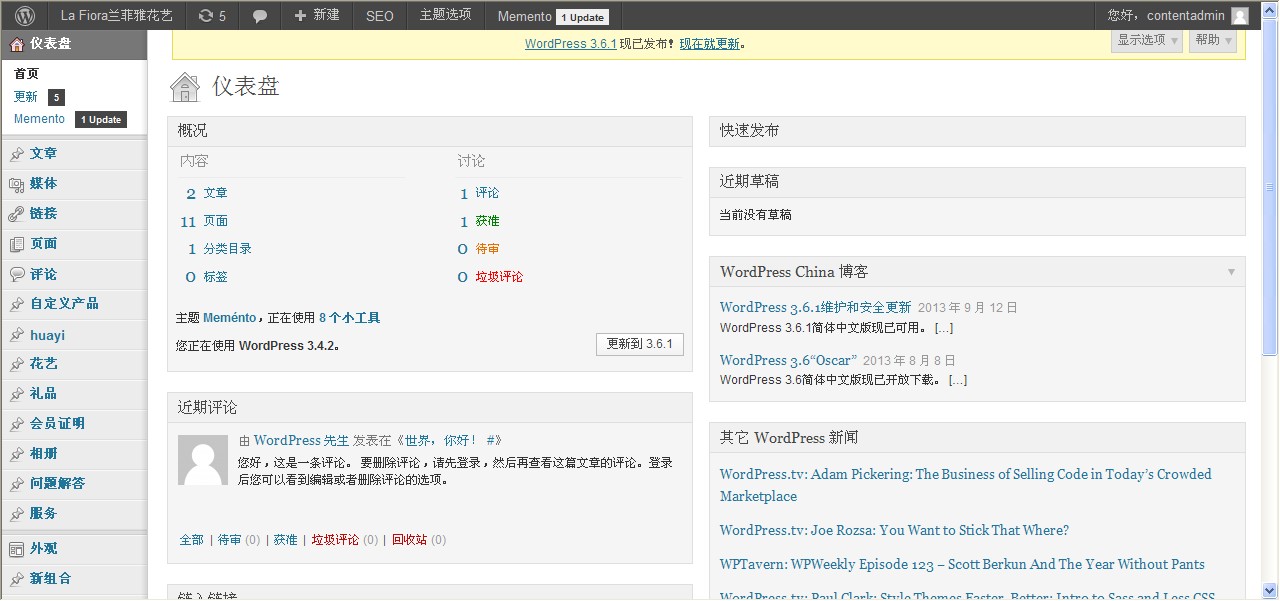Open the 新建 menu in admin bar
This screenshot has width=1280, height=601.
click(317, 15)
